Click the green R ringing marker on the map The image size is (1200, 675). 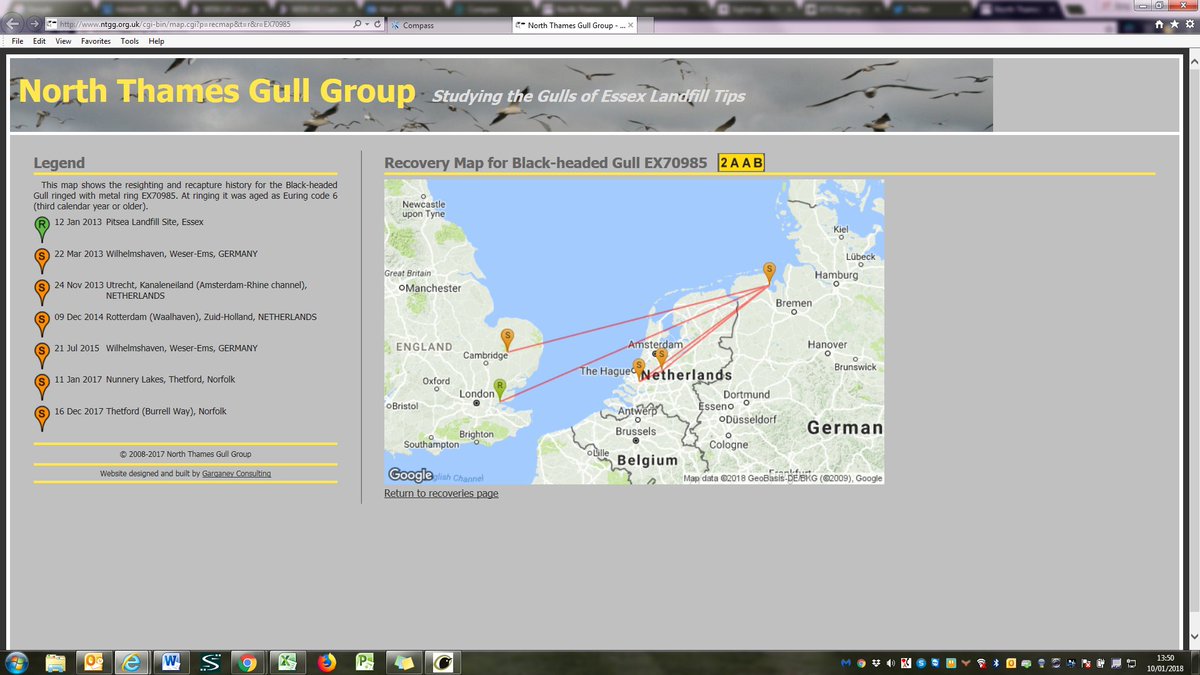(x=498, y=384)
